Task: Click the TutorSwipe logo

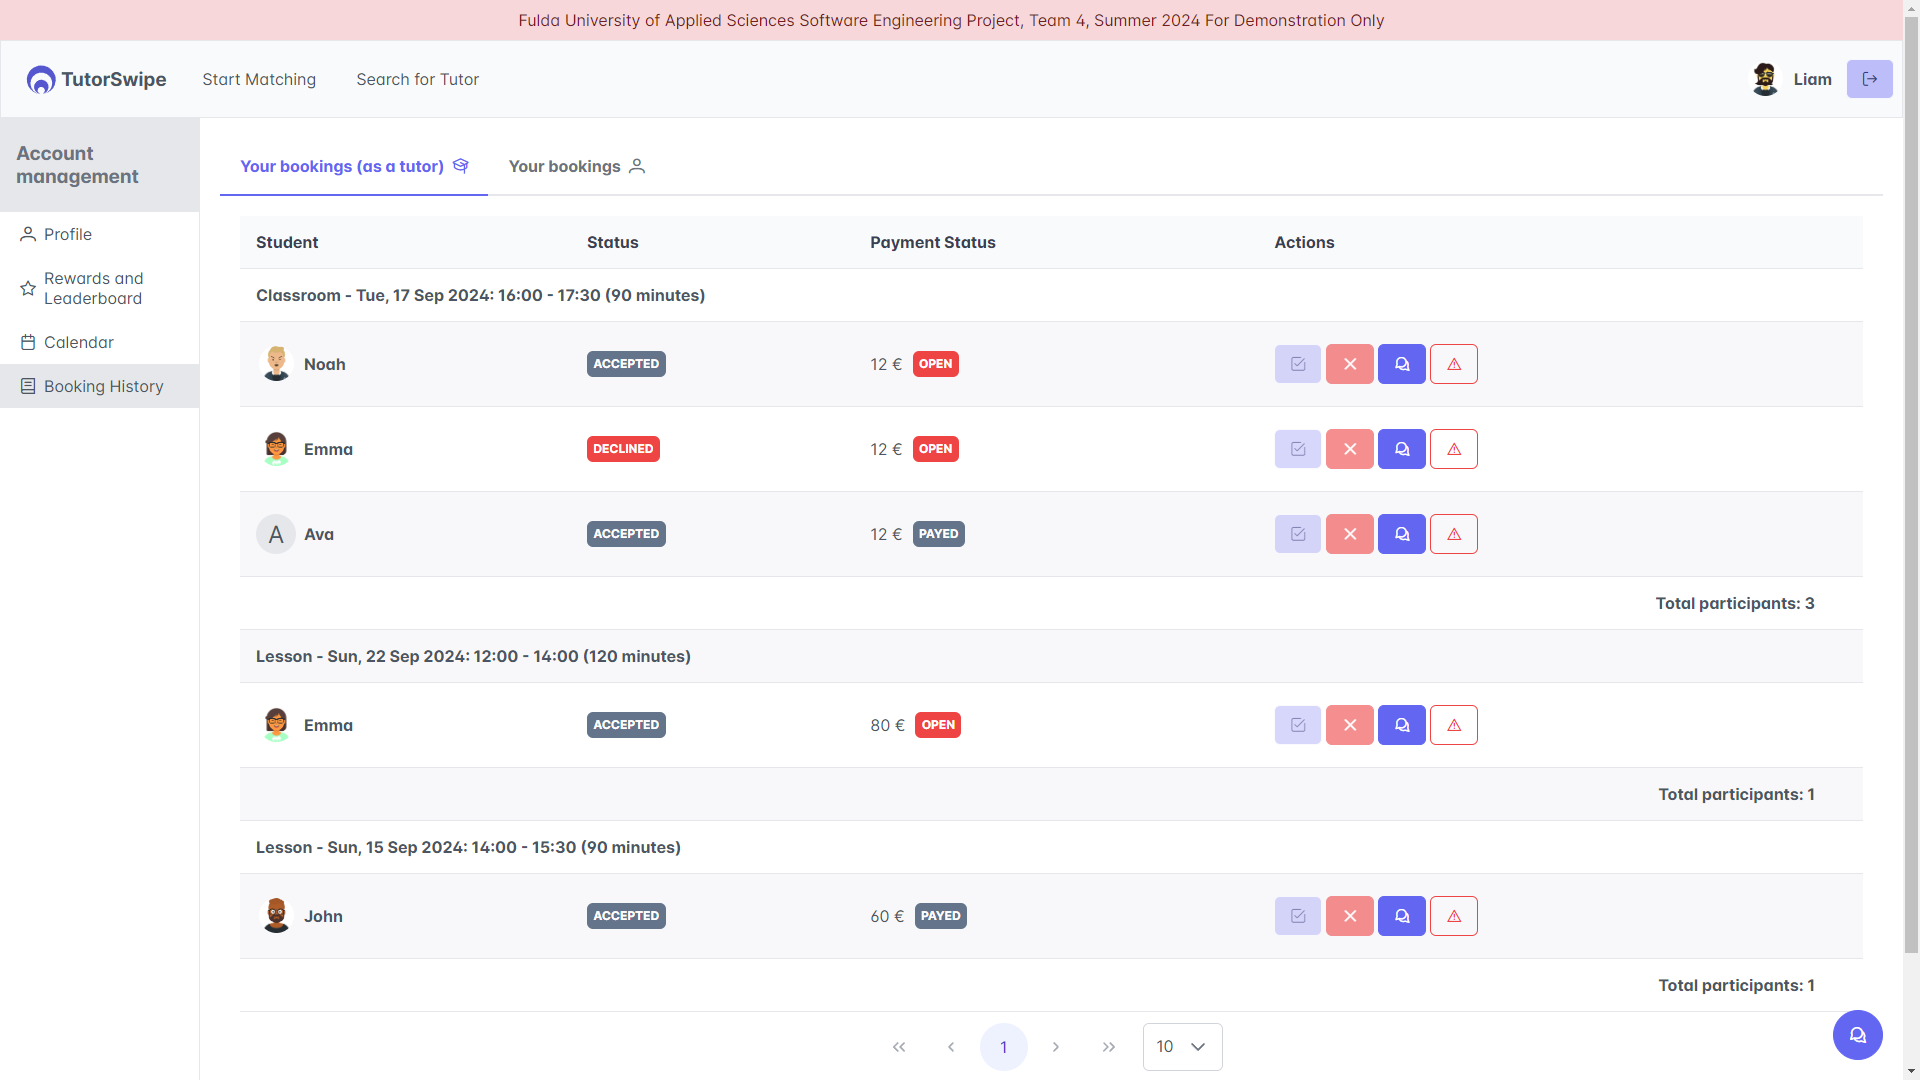Action: coord(97,79)
